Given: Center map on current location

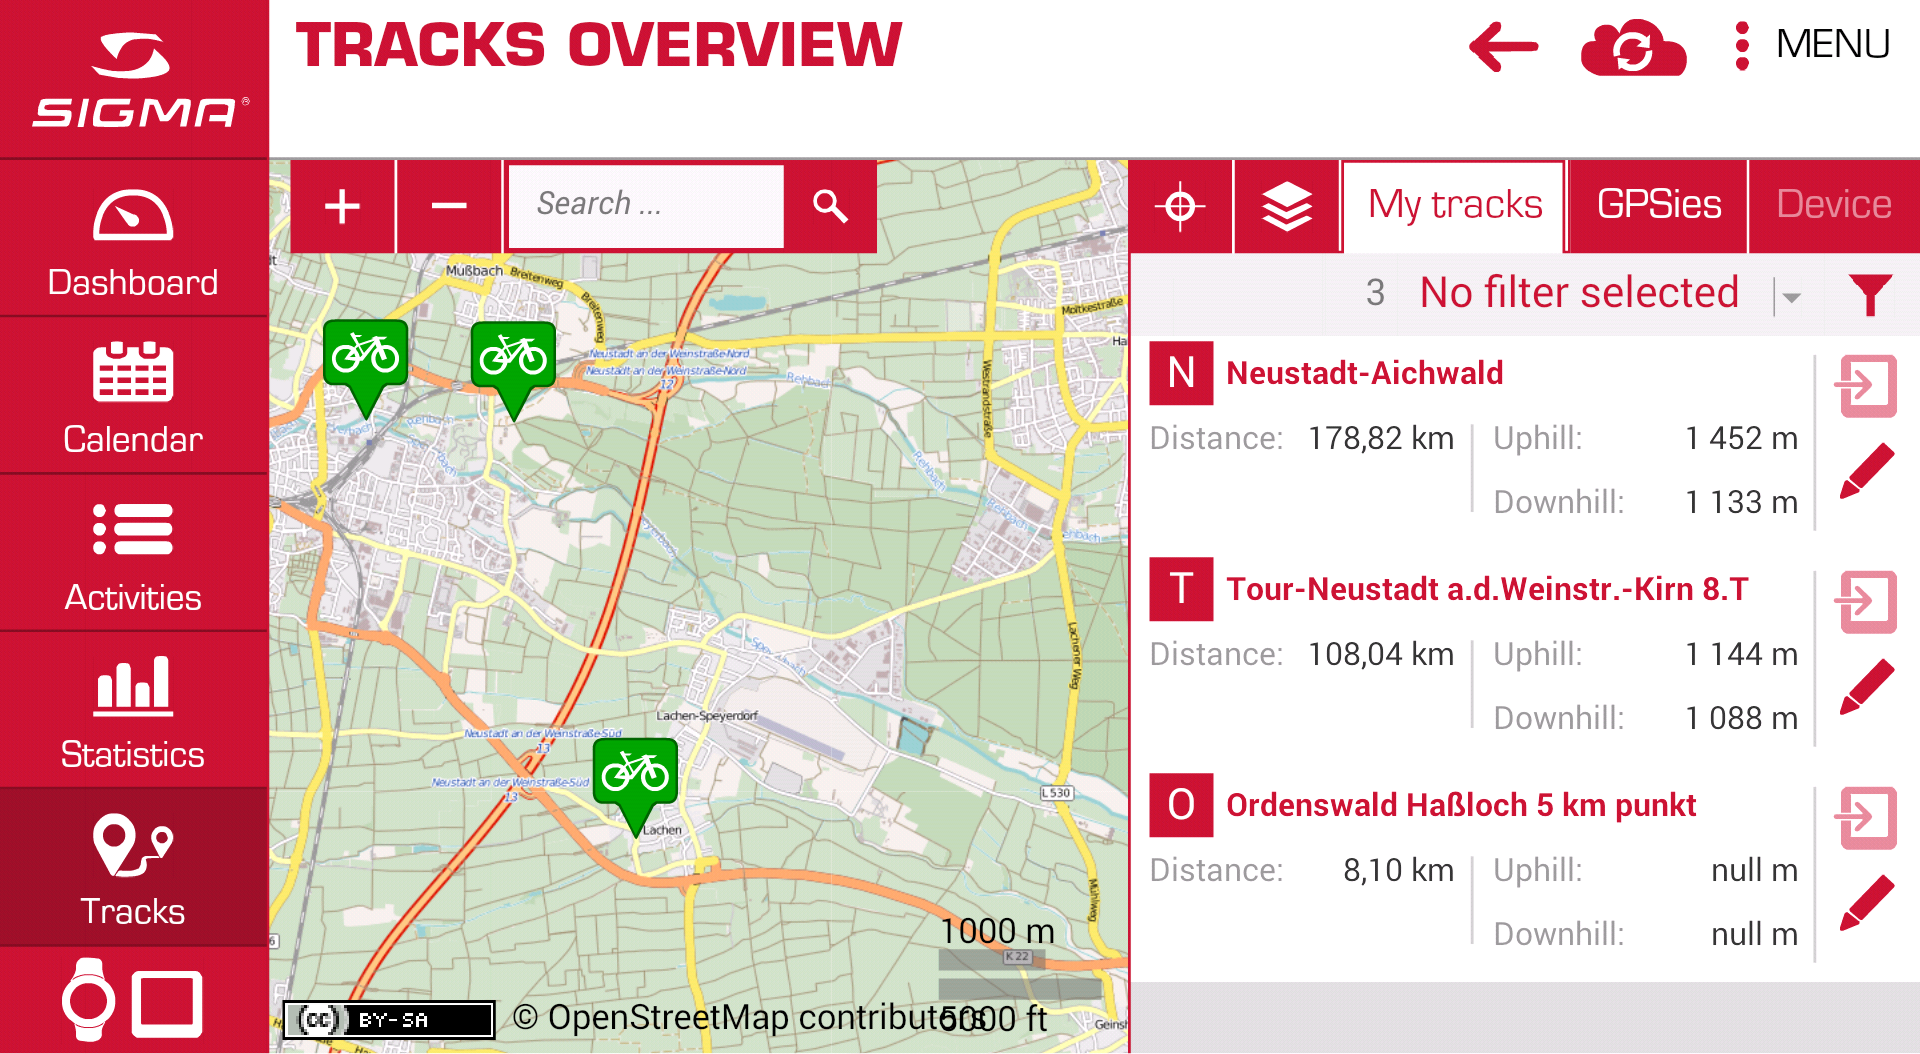Looking at the screenshot, I should point(1180,206).
